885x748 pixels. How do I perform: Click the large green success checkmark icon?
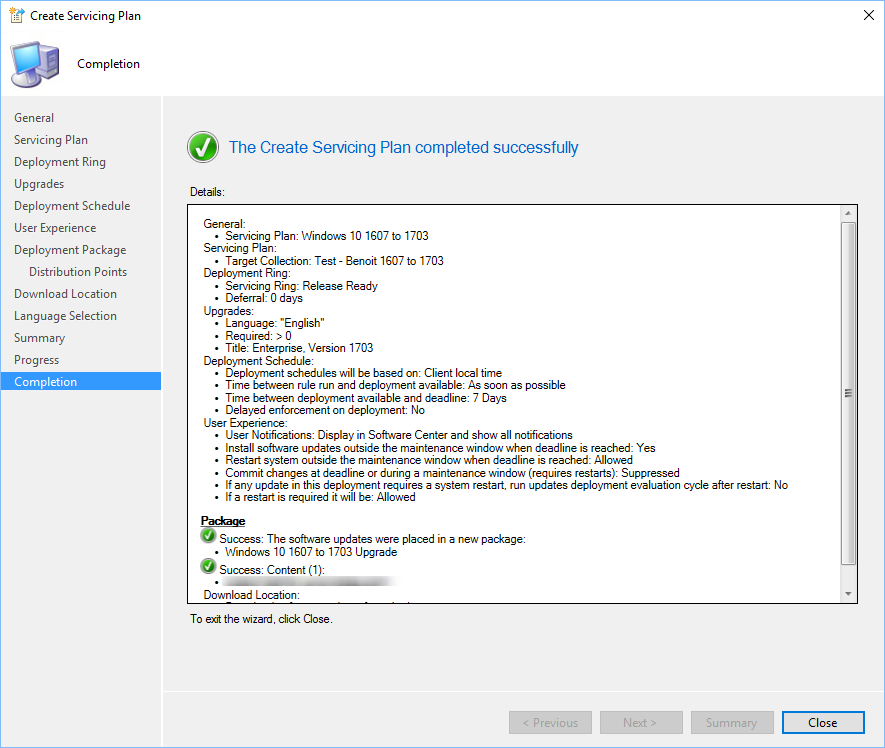pos(203,147)
